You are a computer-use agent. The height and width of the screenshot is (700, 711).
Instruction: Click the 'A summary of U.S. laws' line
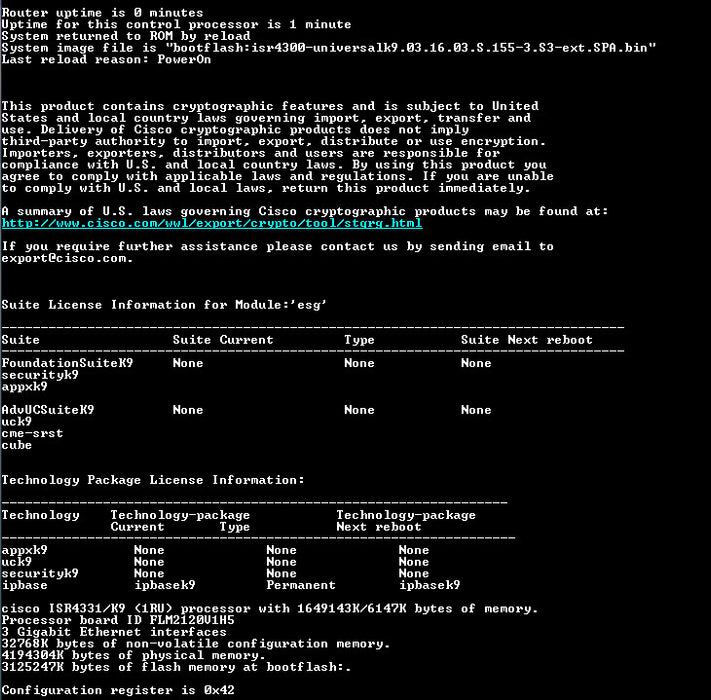[305, 211]
